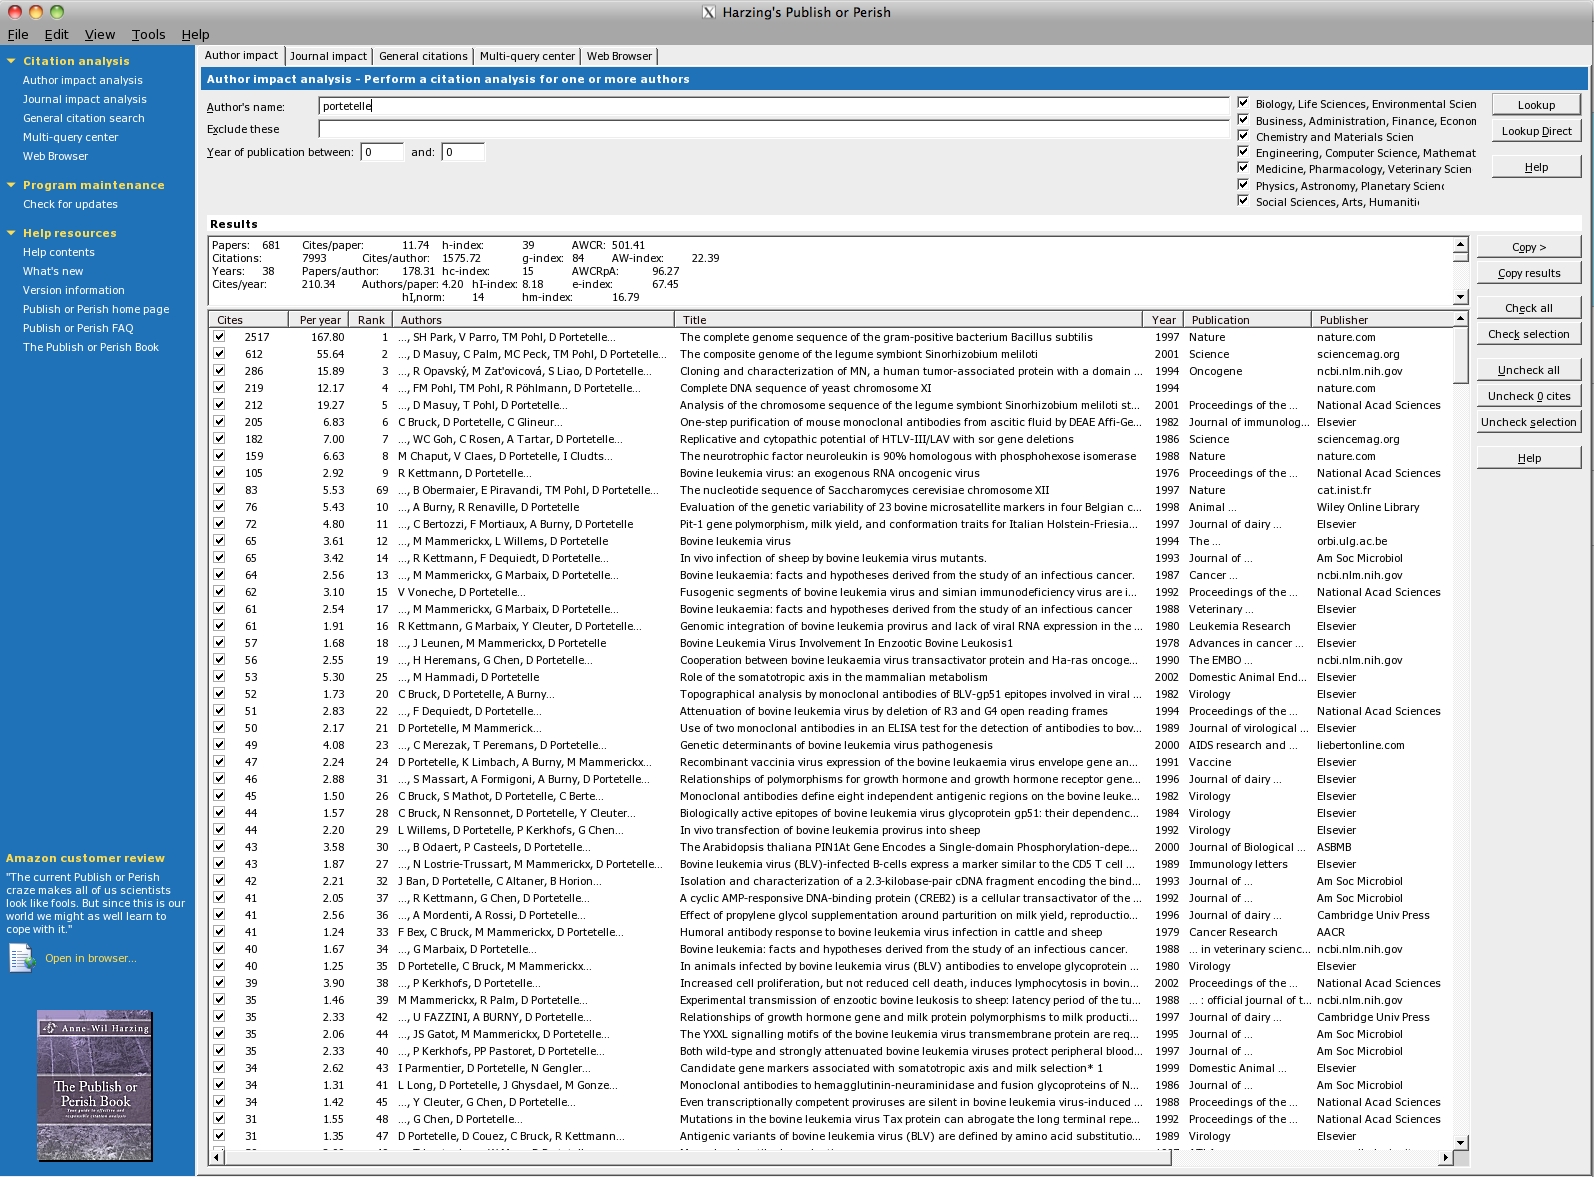Click Help button below Uncheck selection

point(1529,458)
